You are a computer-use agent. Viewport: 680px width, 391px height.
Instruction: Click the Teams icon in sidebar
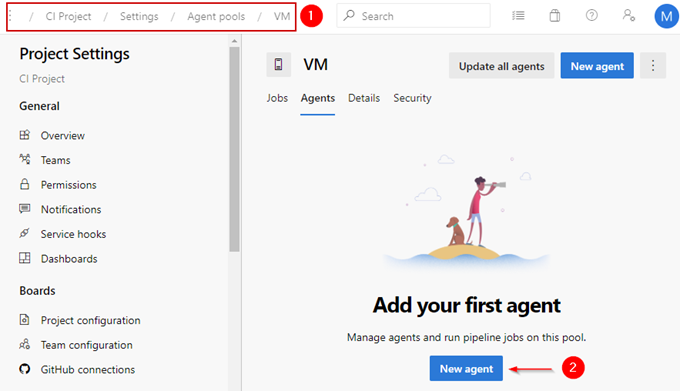[25, 159]
